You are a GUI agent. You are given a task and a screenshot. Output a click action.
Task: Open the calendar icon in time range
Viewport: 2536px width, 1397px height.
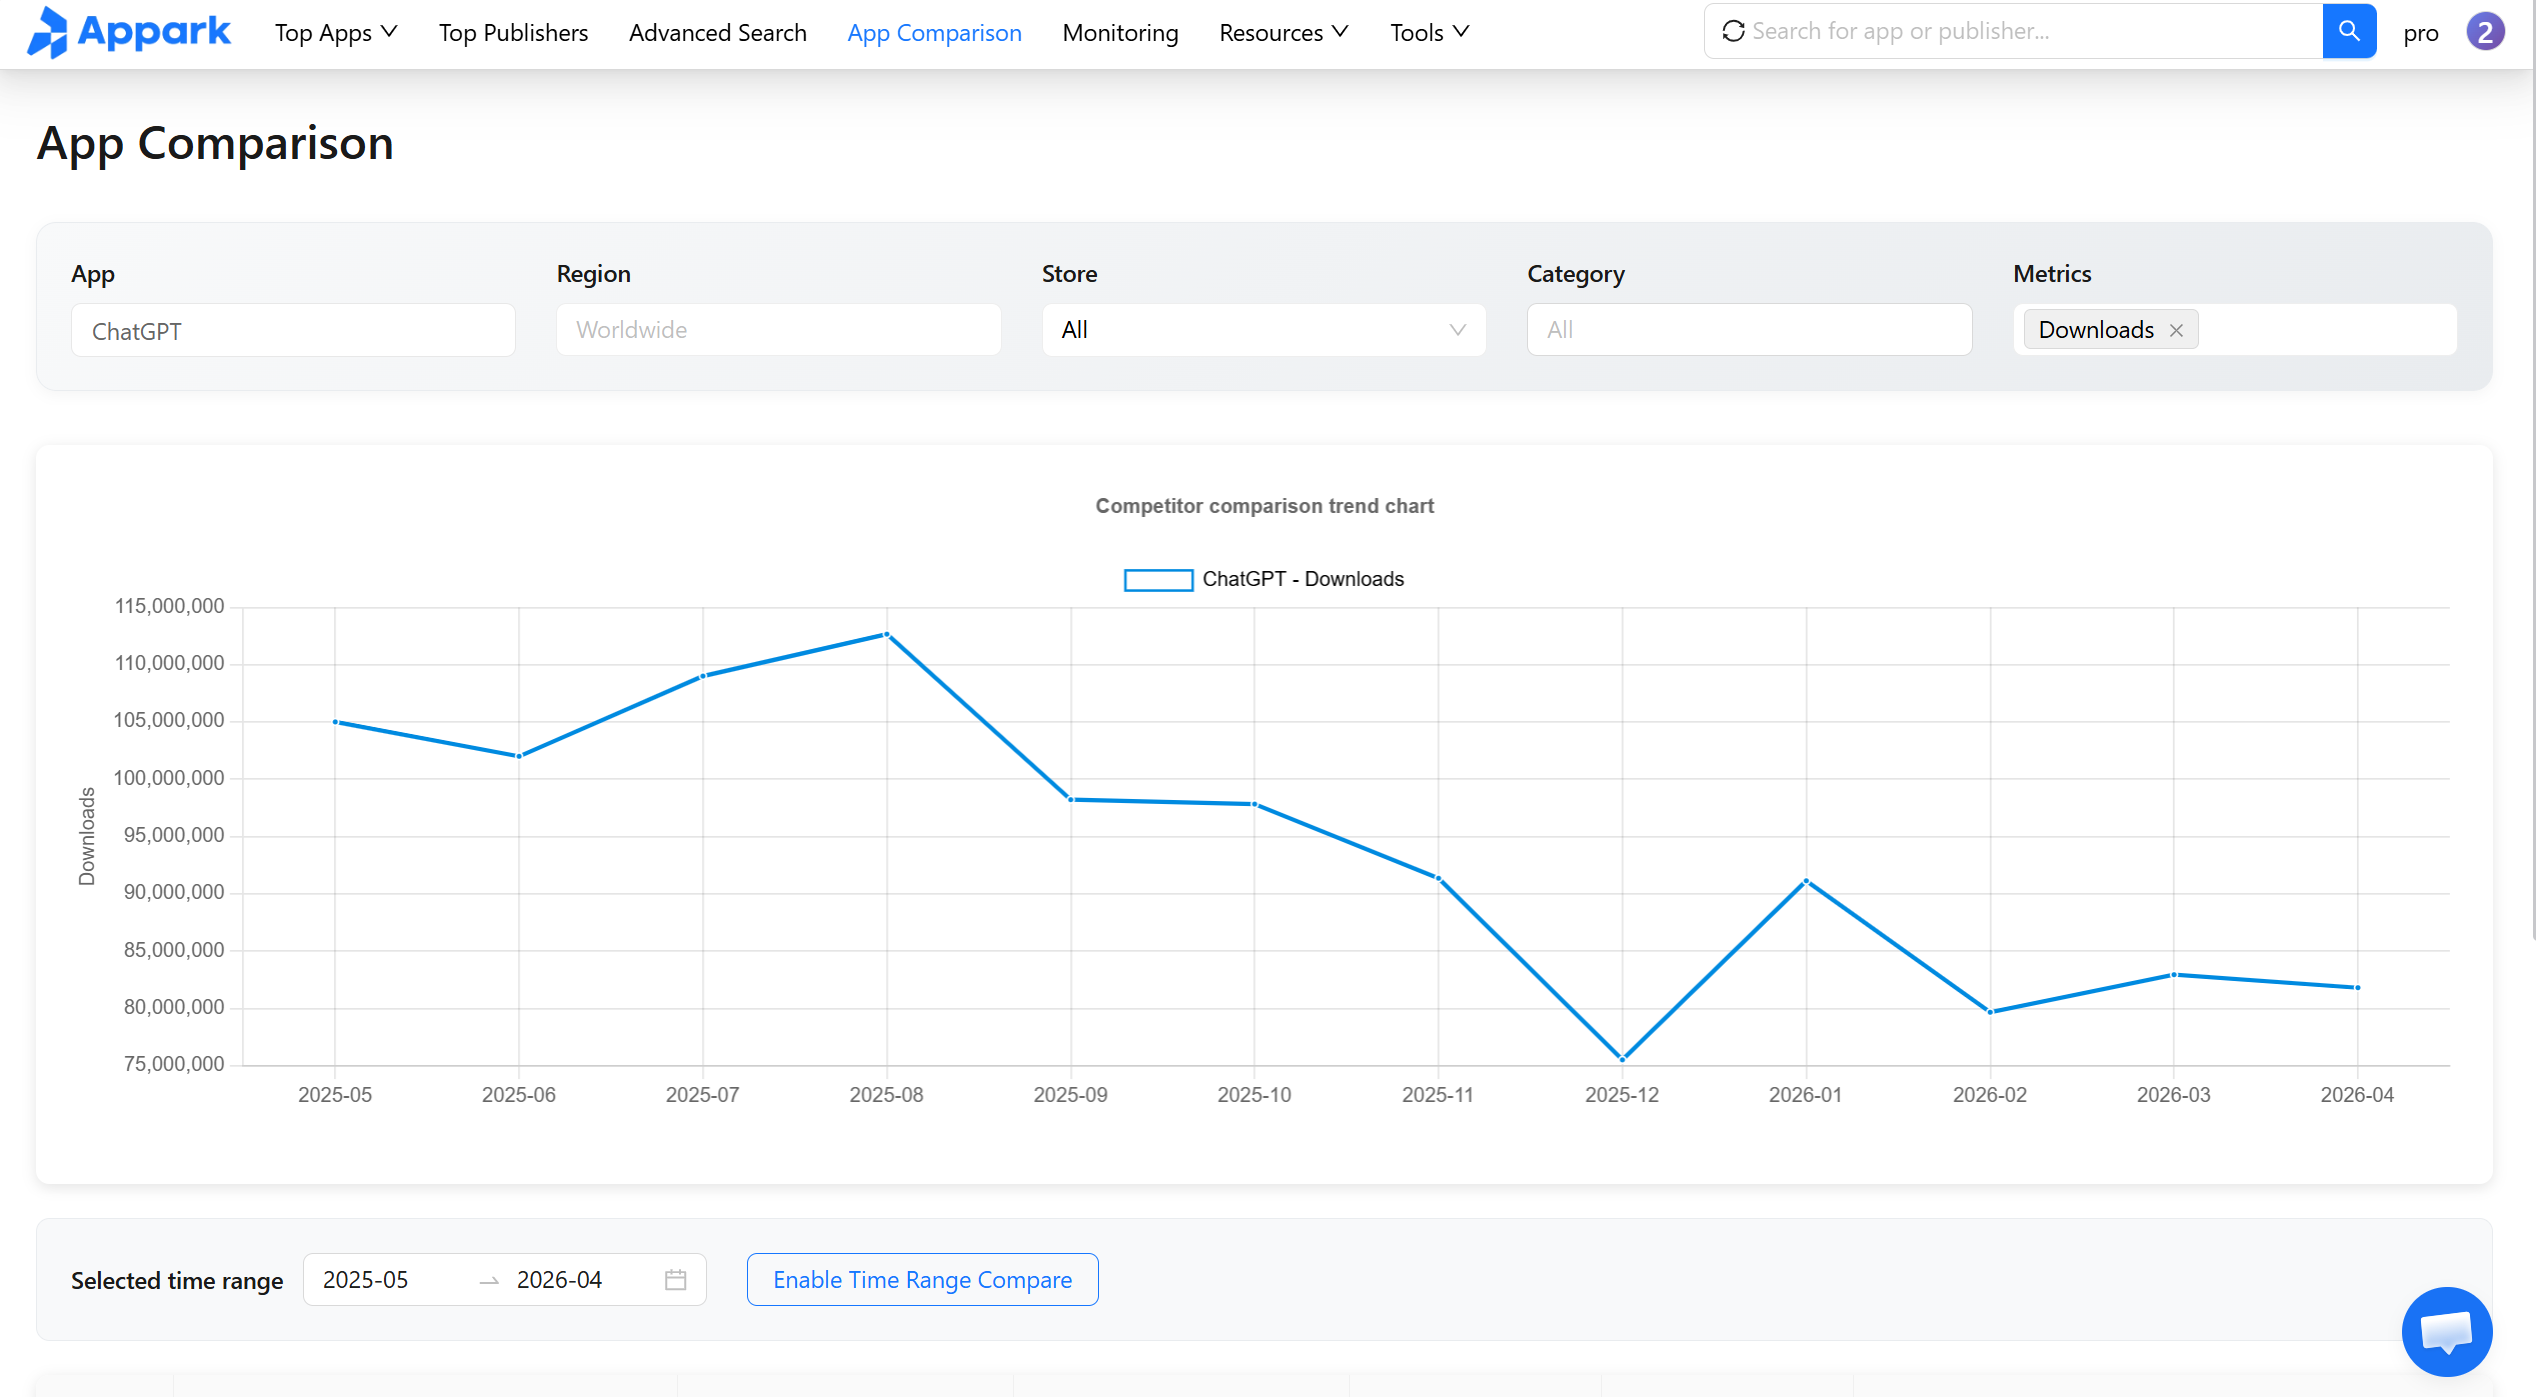[x=676, y=1280]
